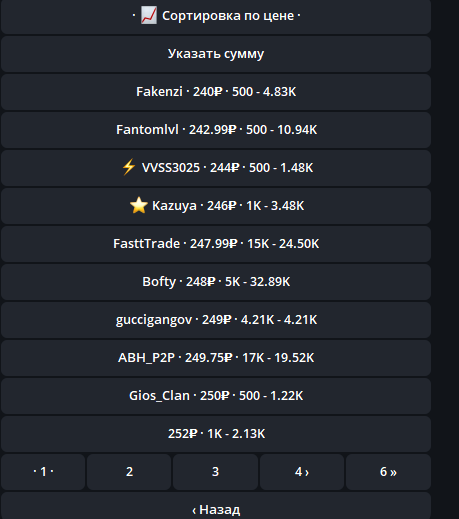Choose Gios_Clan offer at 250₽

pyautogui.click(x=216, y=396)
